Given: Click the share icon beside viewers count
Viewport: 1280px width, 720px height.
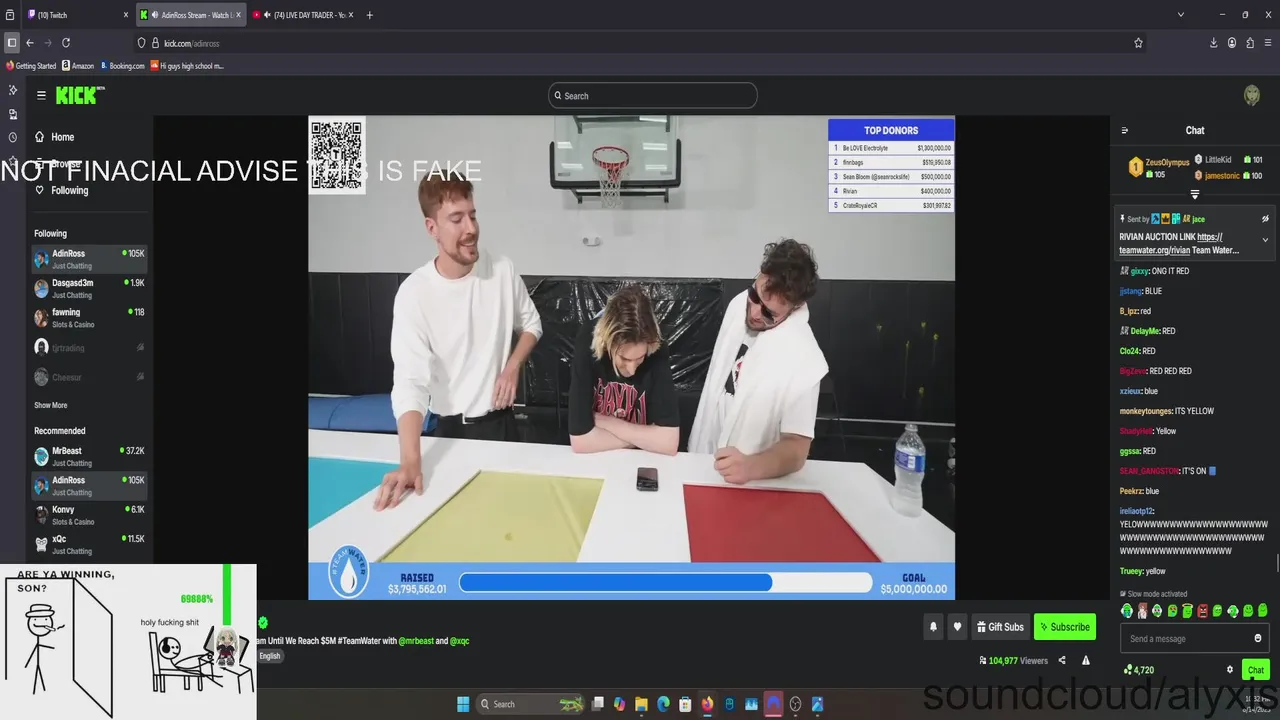Looking at the screenshot, I should point(1062,660).
